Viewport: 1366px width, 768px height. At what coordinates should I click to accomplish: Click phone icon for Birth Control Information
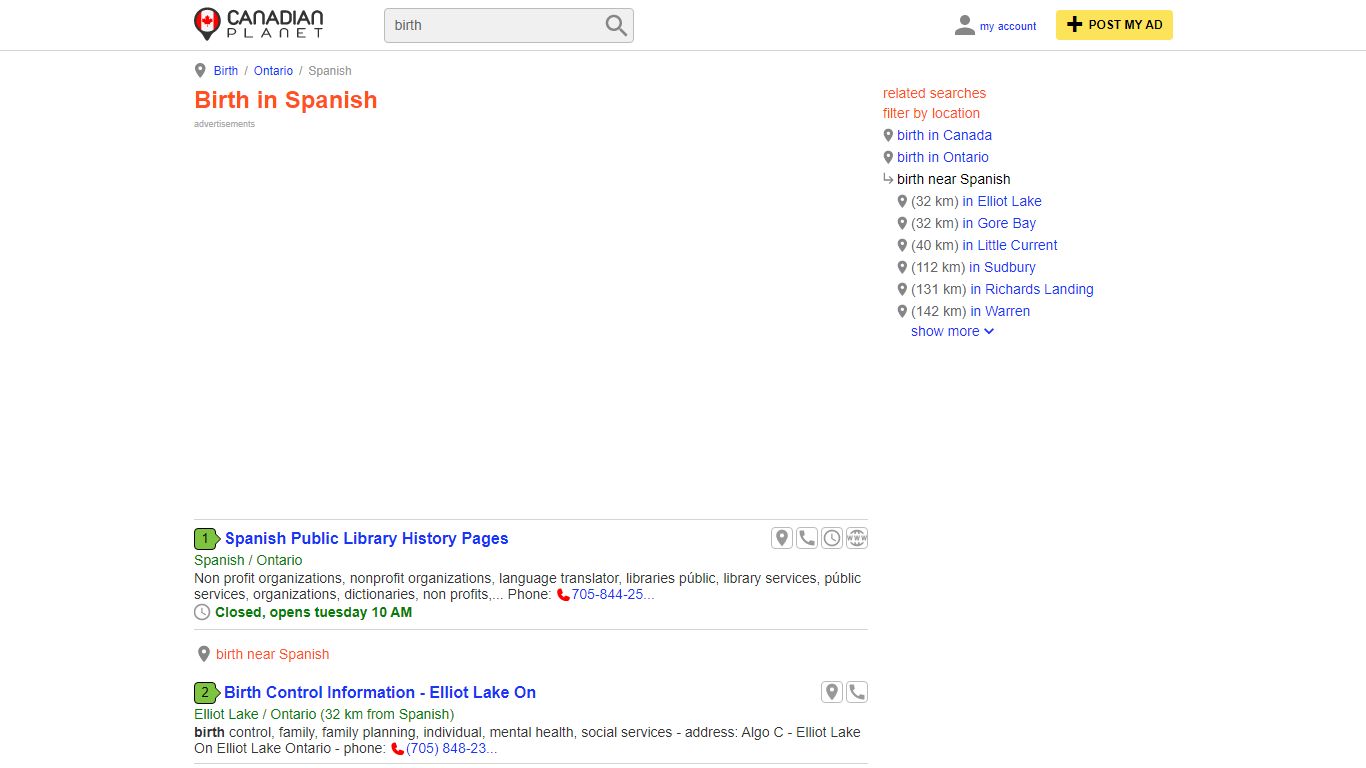[x=857, y=692]
